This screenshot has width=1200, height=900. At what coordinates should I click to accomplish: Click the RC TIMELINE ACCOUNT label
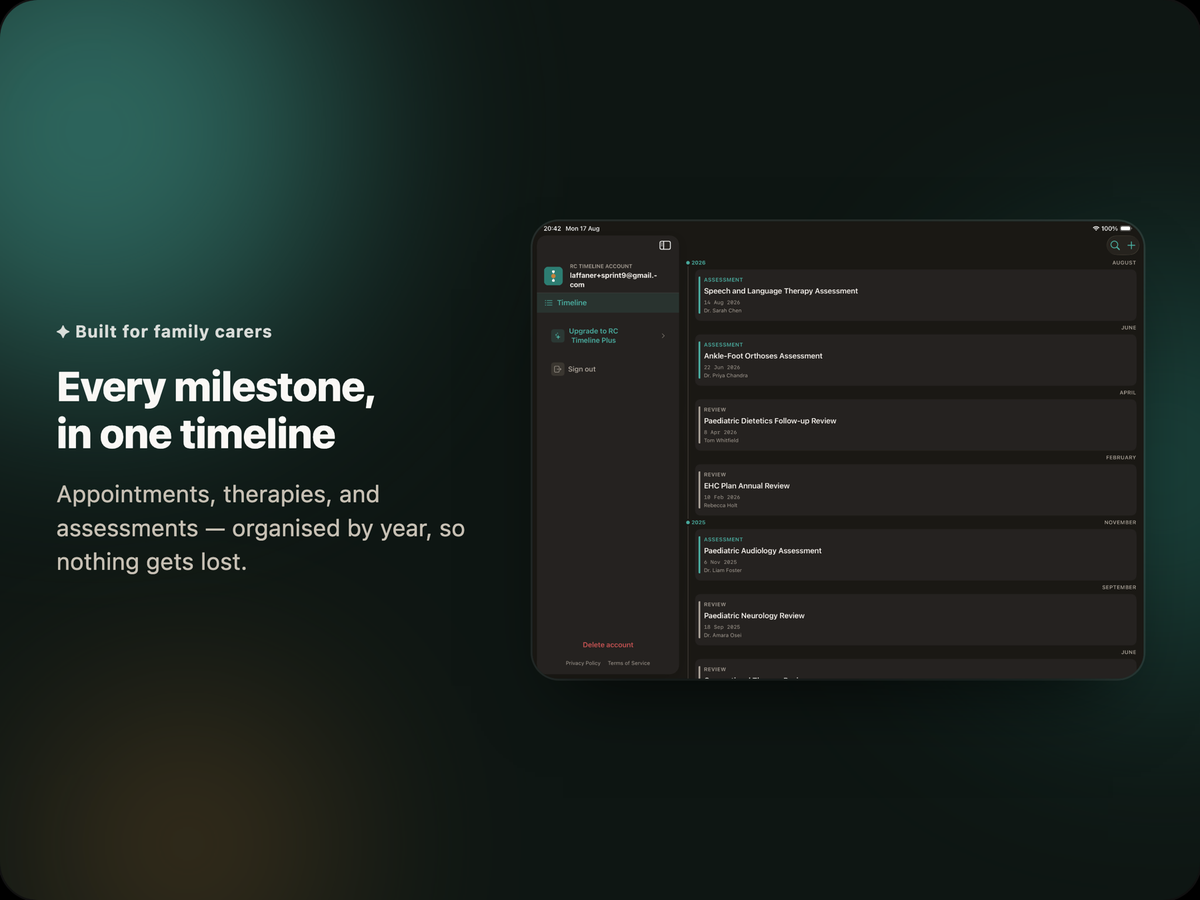[601, 266]
